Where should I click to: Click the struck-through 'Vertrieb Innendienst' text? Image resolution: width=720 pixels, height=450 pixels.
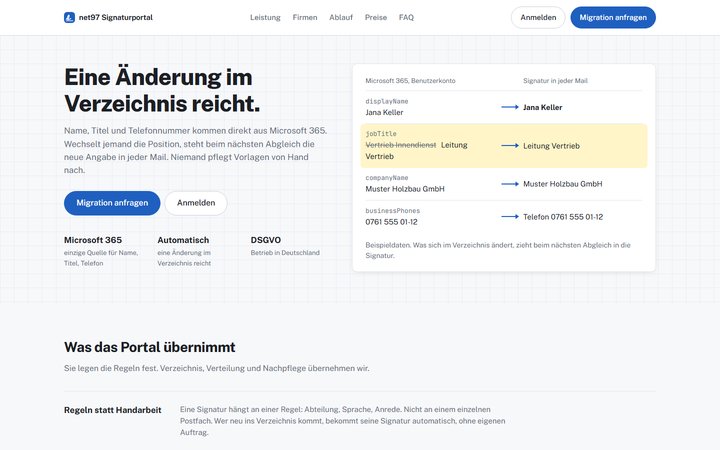(400, 145)
